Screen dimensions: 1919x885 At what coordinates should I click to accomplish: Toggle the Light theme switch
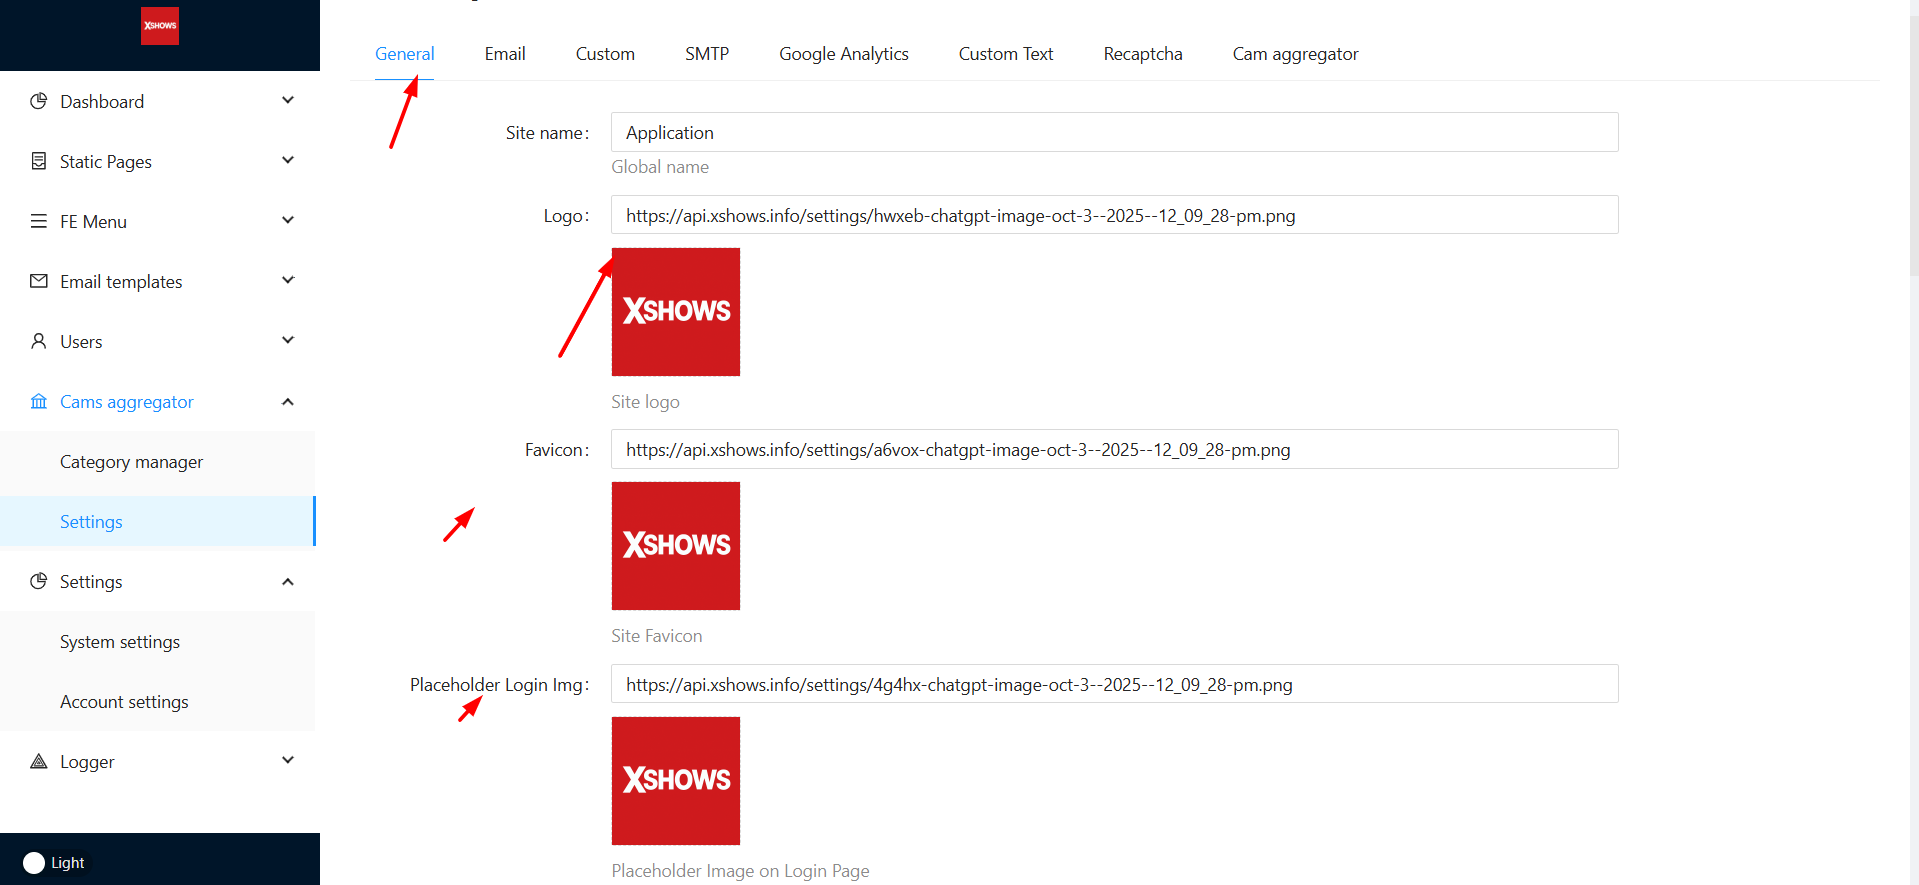[x=35, y=862]
